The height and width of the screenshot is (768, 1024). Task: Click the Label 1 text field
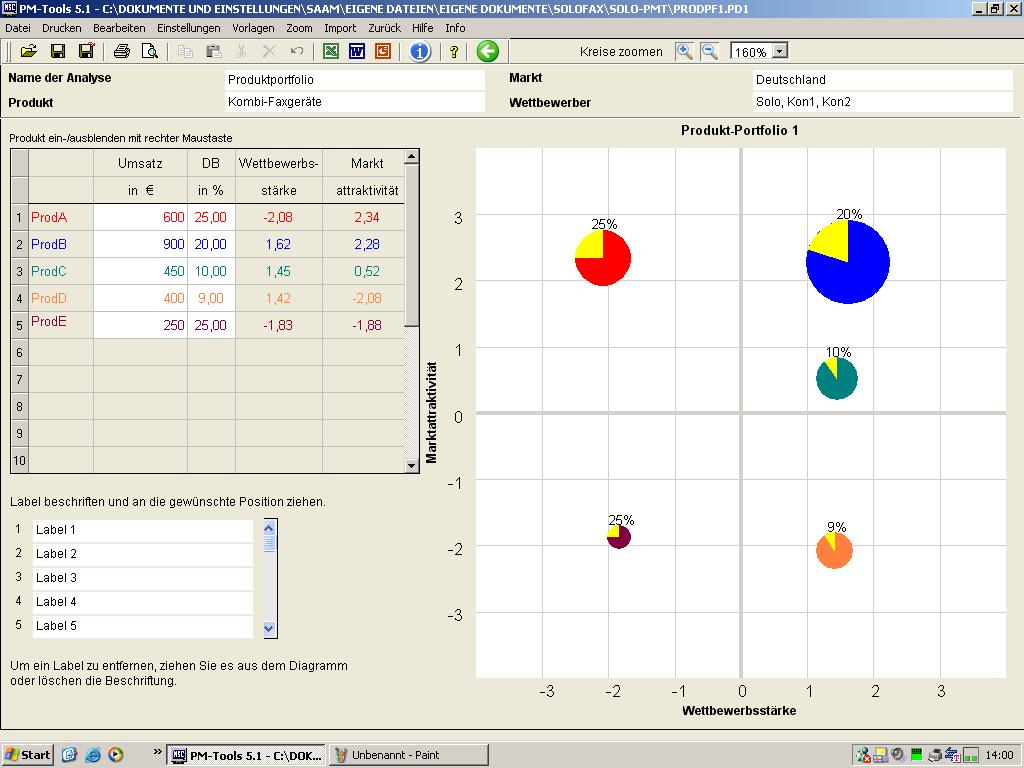143,530
